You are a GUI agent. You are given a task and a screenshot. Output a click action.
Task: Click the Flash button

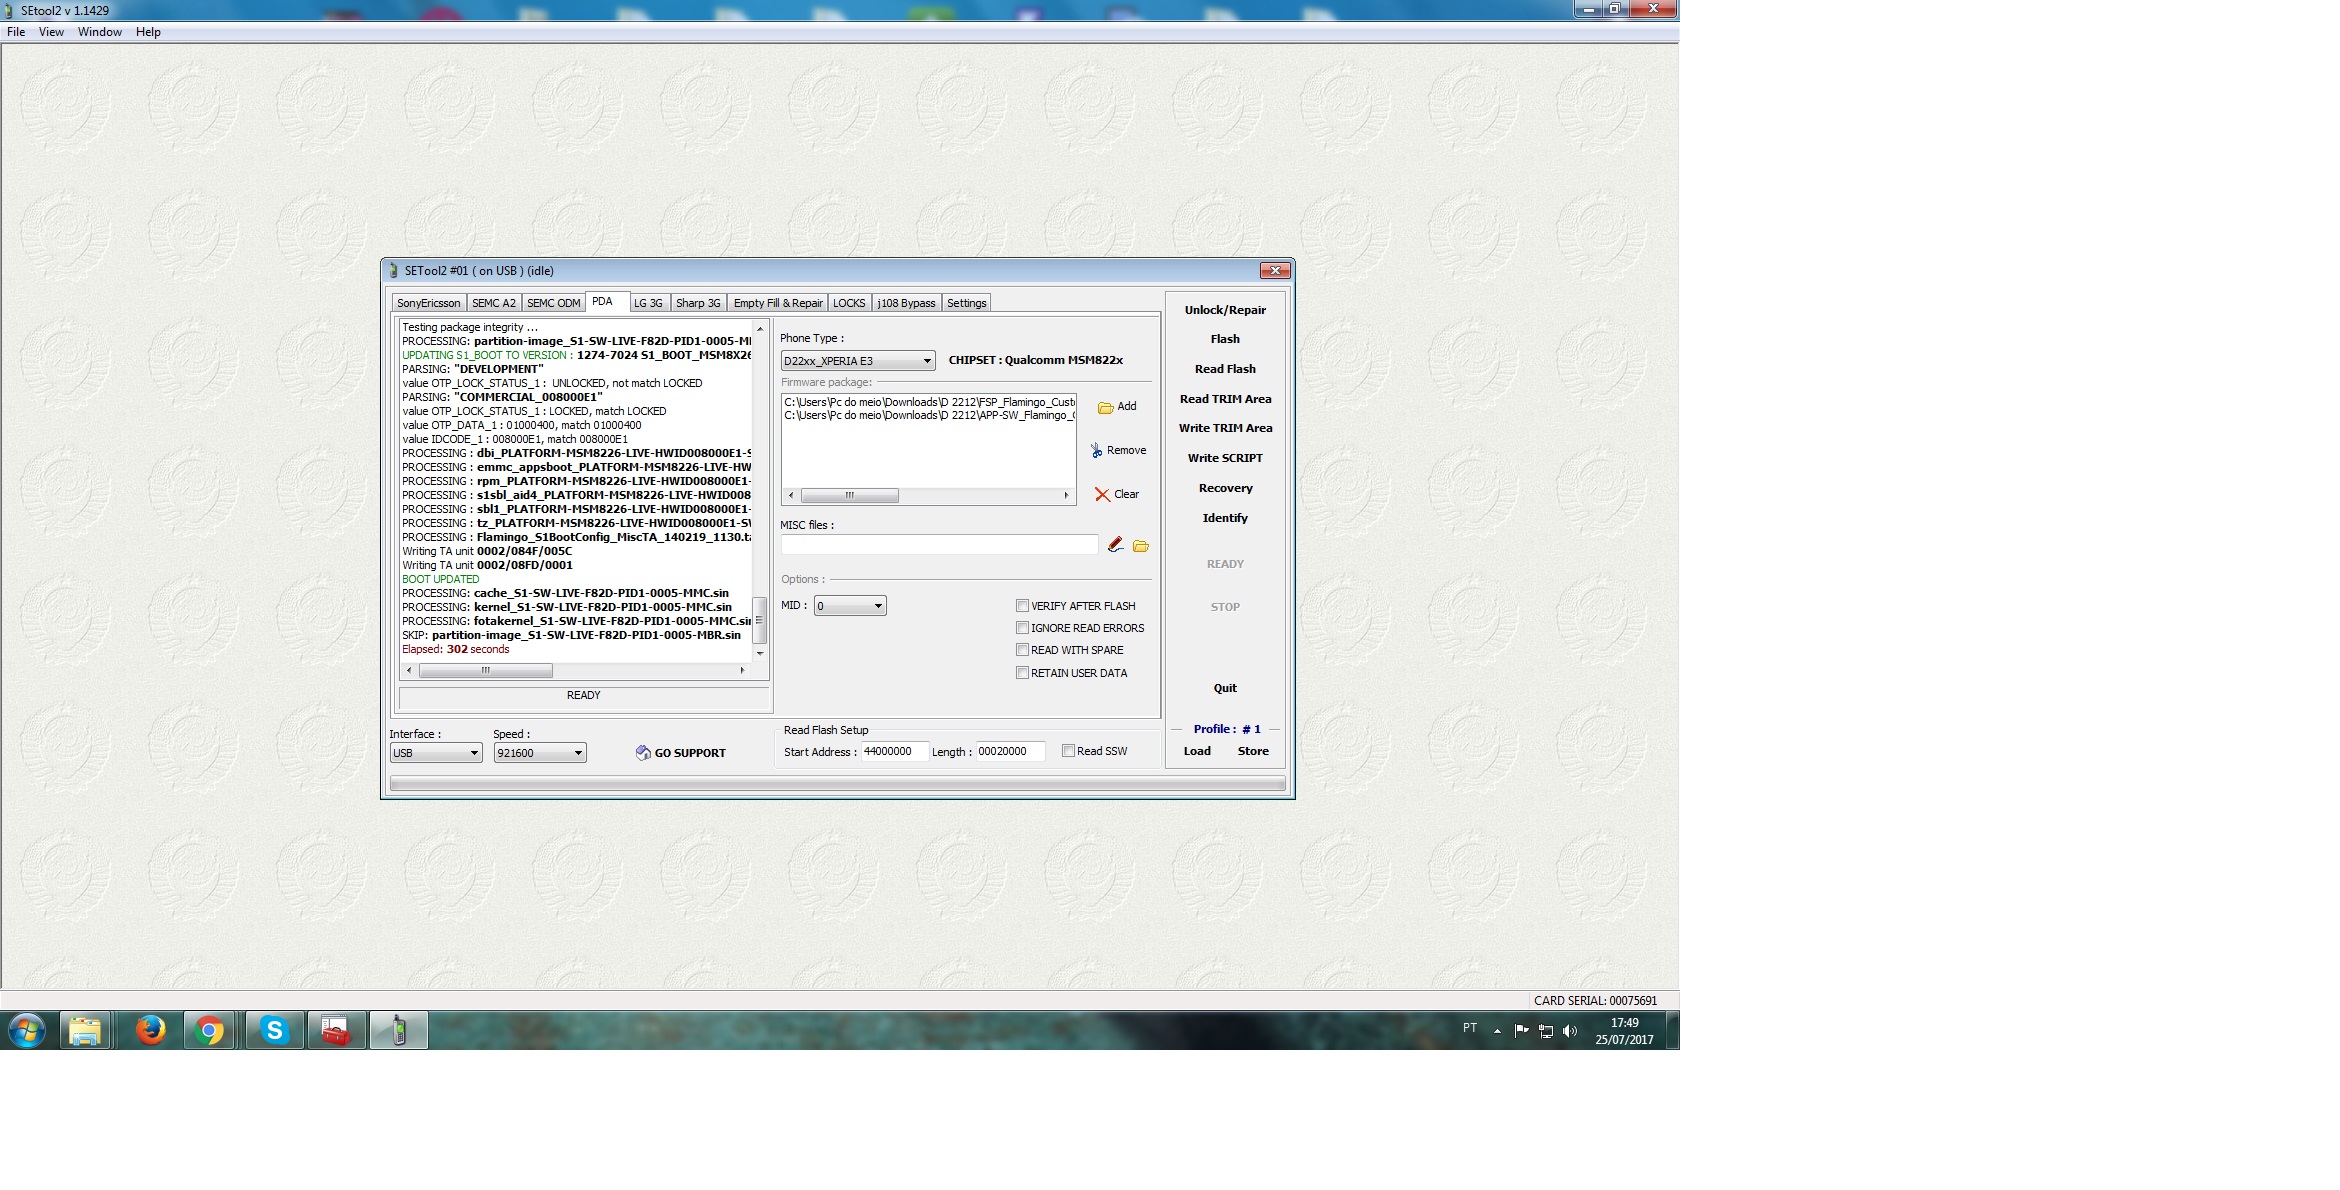pyautogui.click(x=1225, y=339)
